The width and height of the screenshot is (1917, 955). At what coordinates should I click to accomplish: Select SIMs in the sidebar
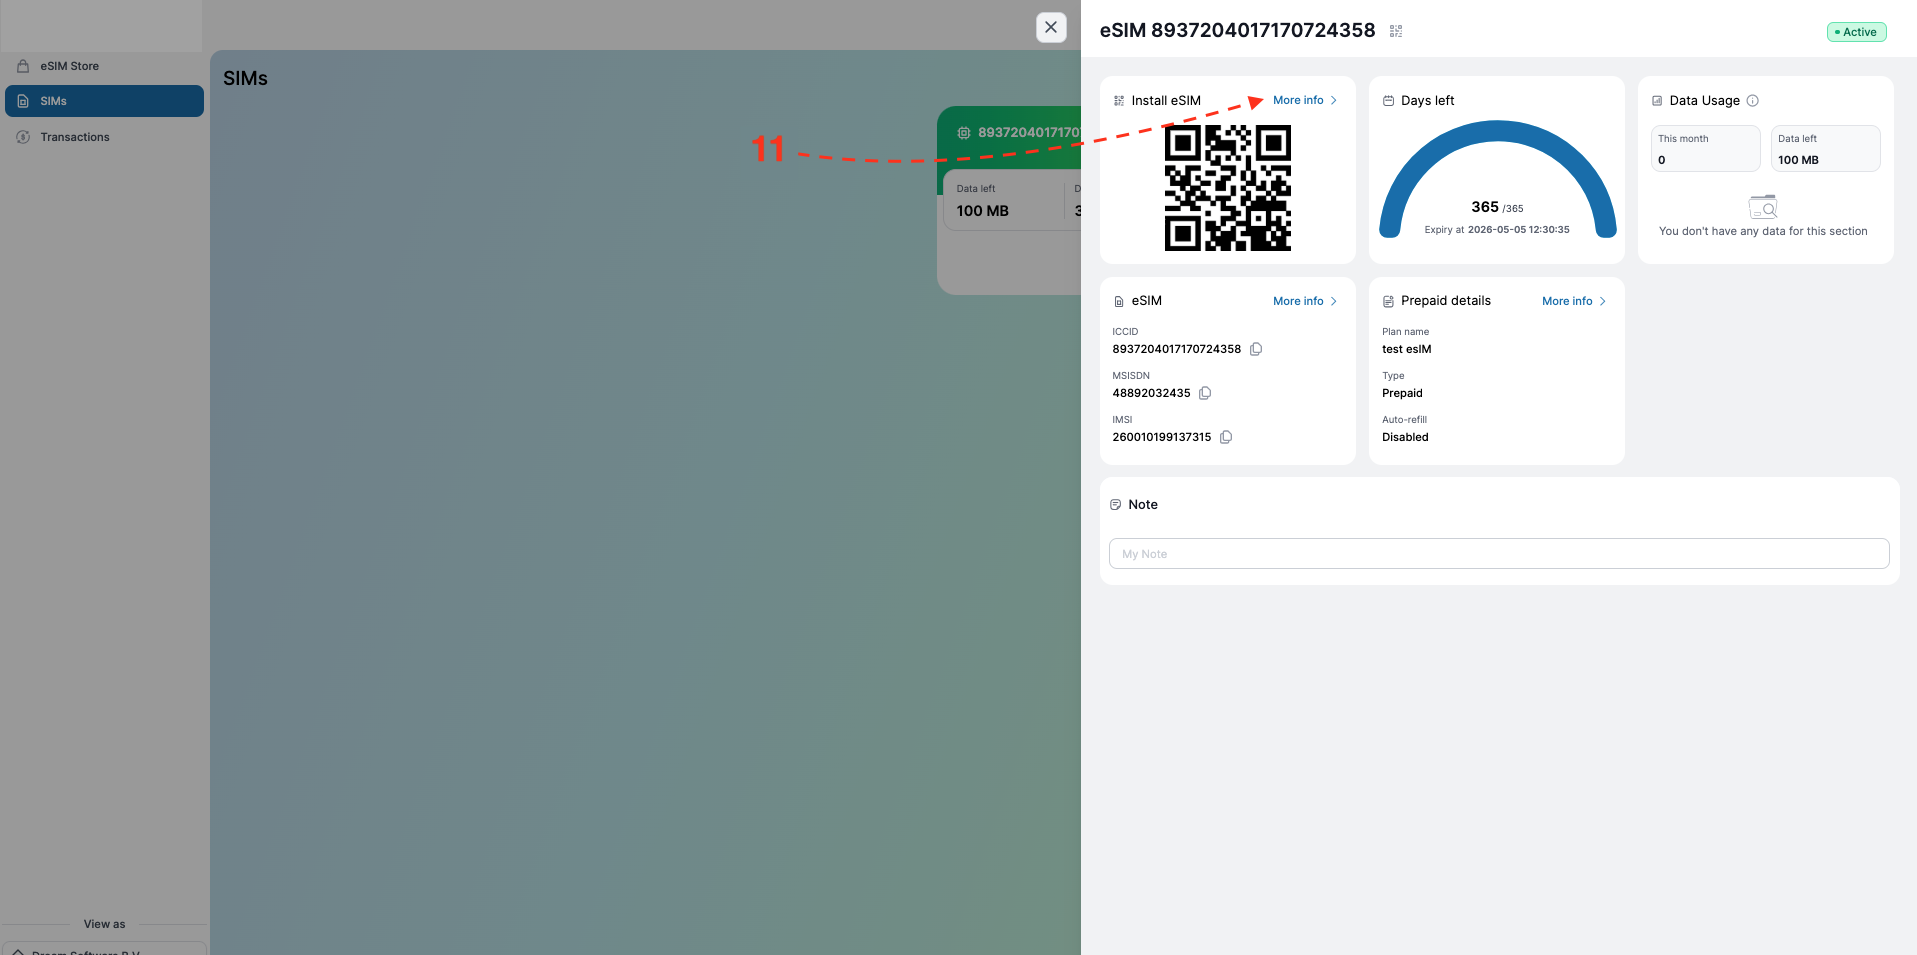(104, 101)
